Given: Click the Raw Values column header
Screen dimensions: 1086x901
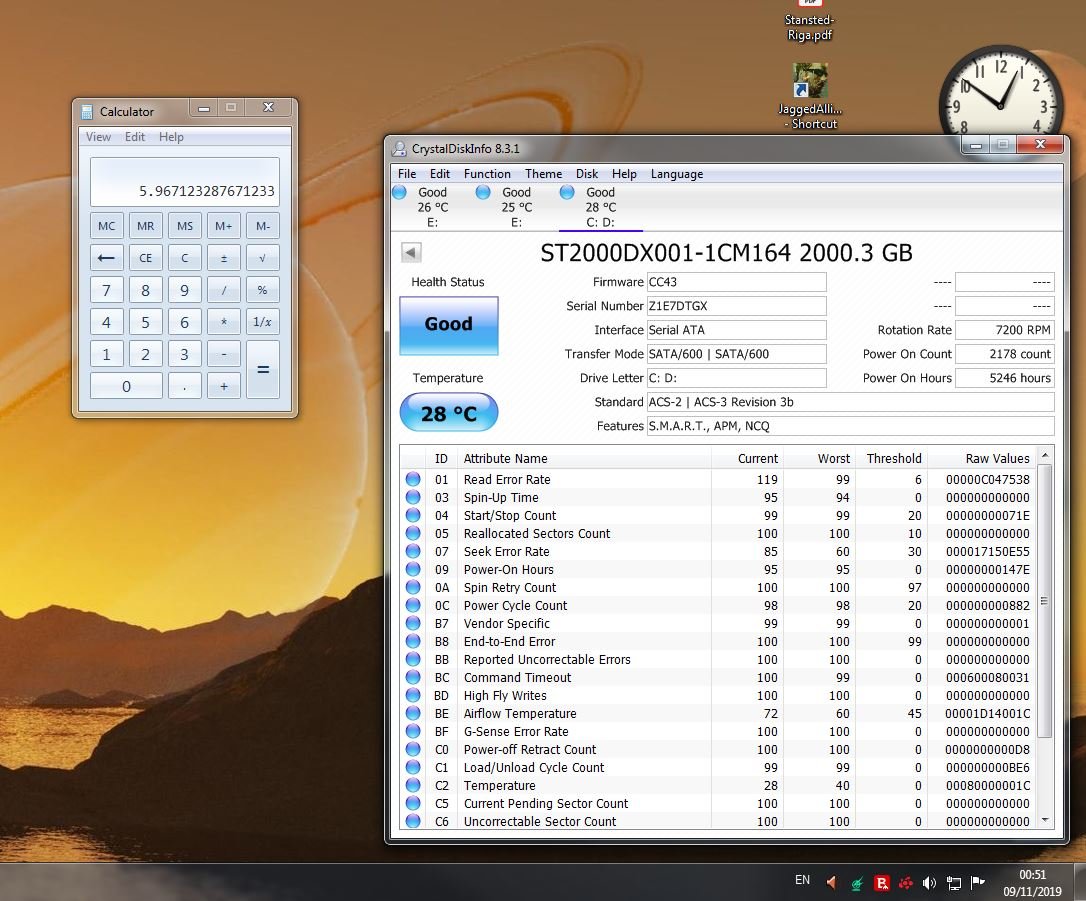Looking at the screenshot, I should (x=996, y=459).
